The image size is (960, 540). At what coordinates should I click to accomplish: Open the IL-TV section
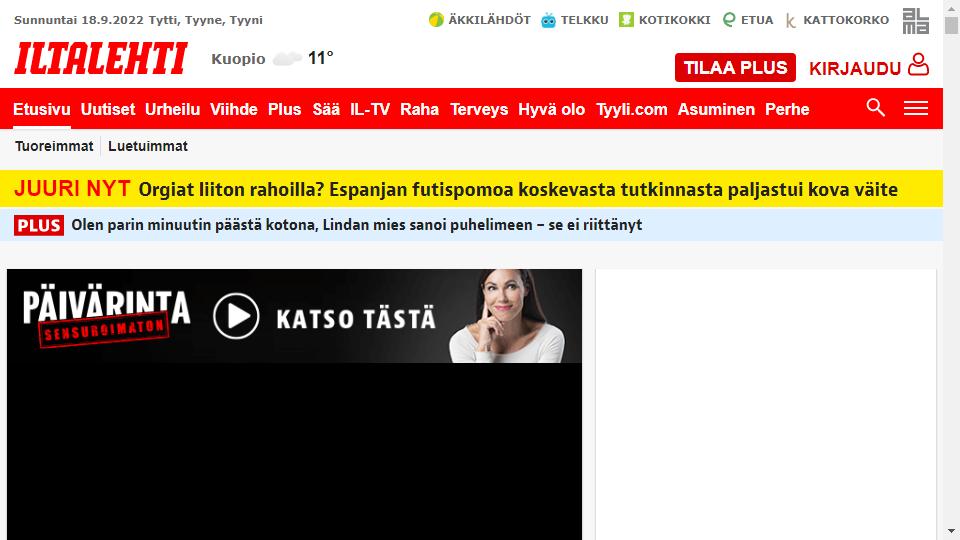click(x=370, y=110)
